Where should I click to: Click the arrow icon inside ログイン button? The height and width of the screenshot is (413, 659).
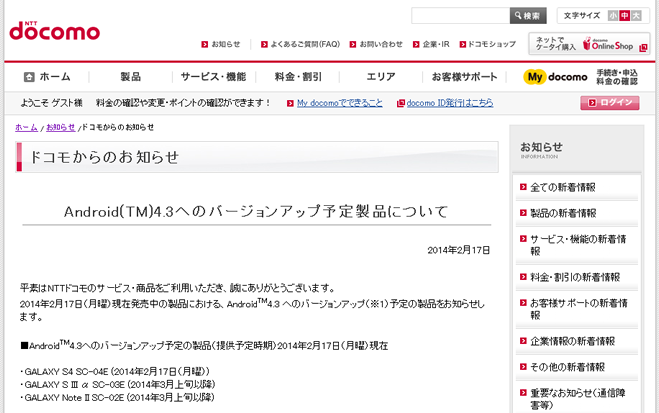click(x=592, y=103)
